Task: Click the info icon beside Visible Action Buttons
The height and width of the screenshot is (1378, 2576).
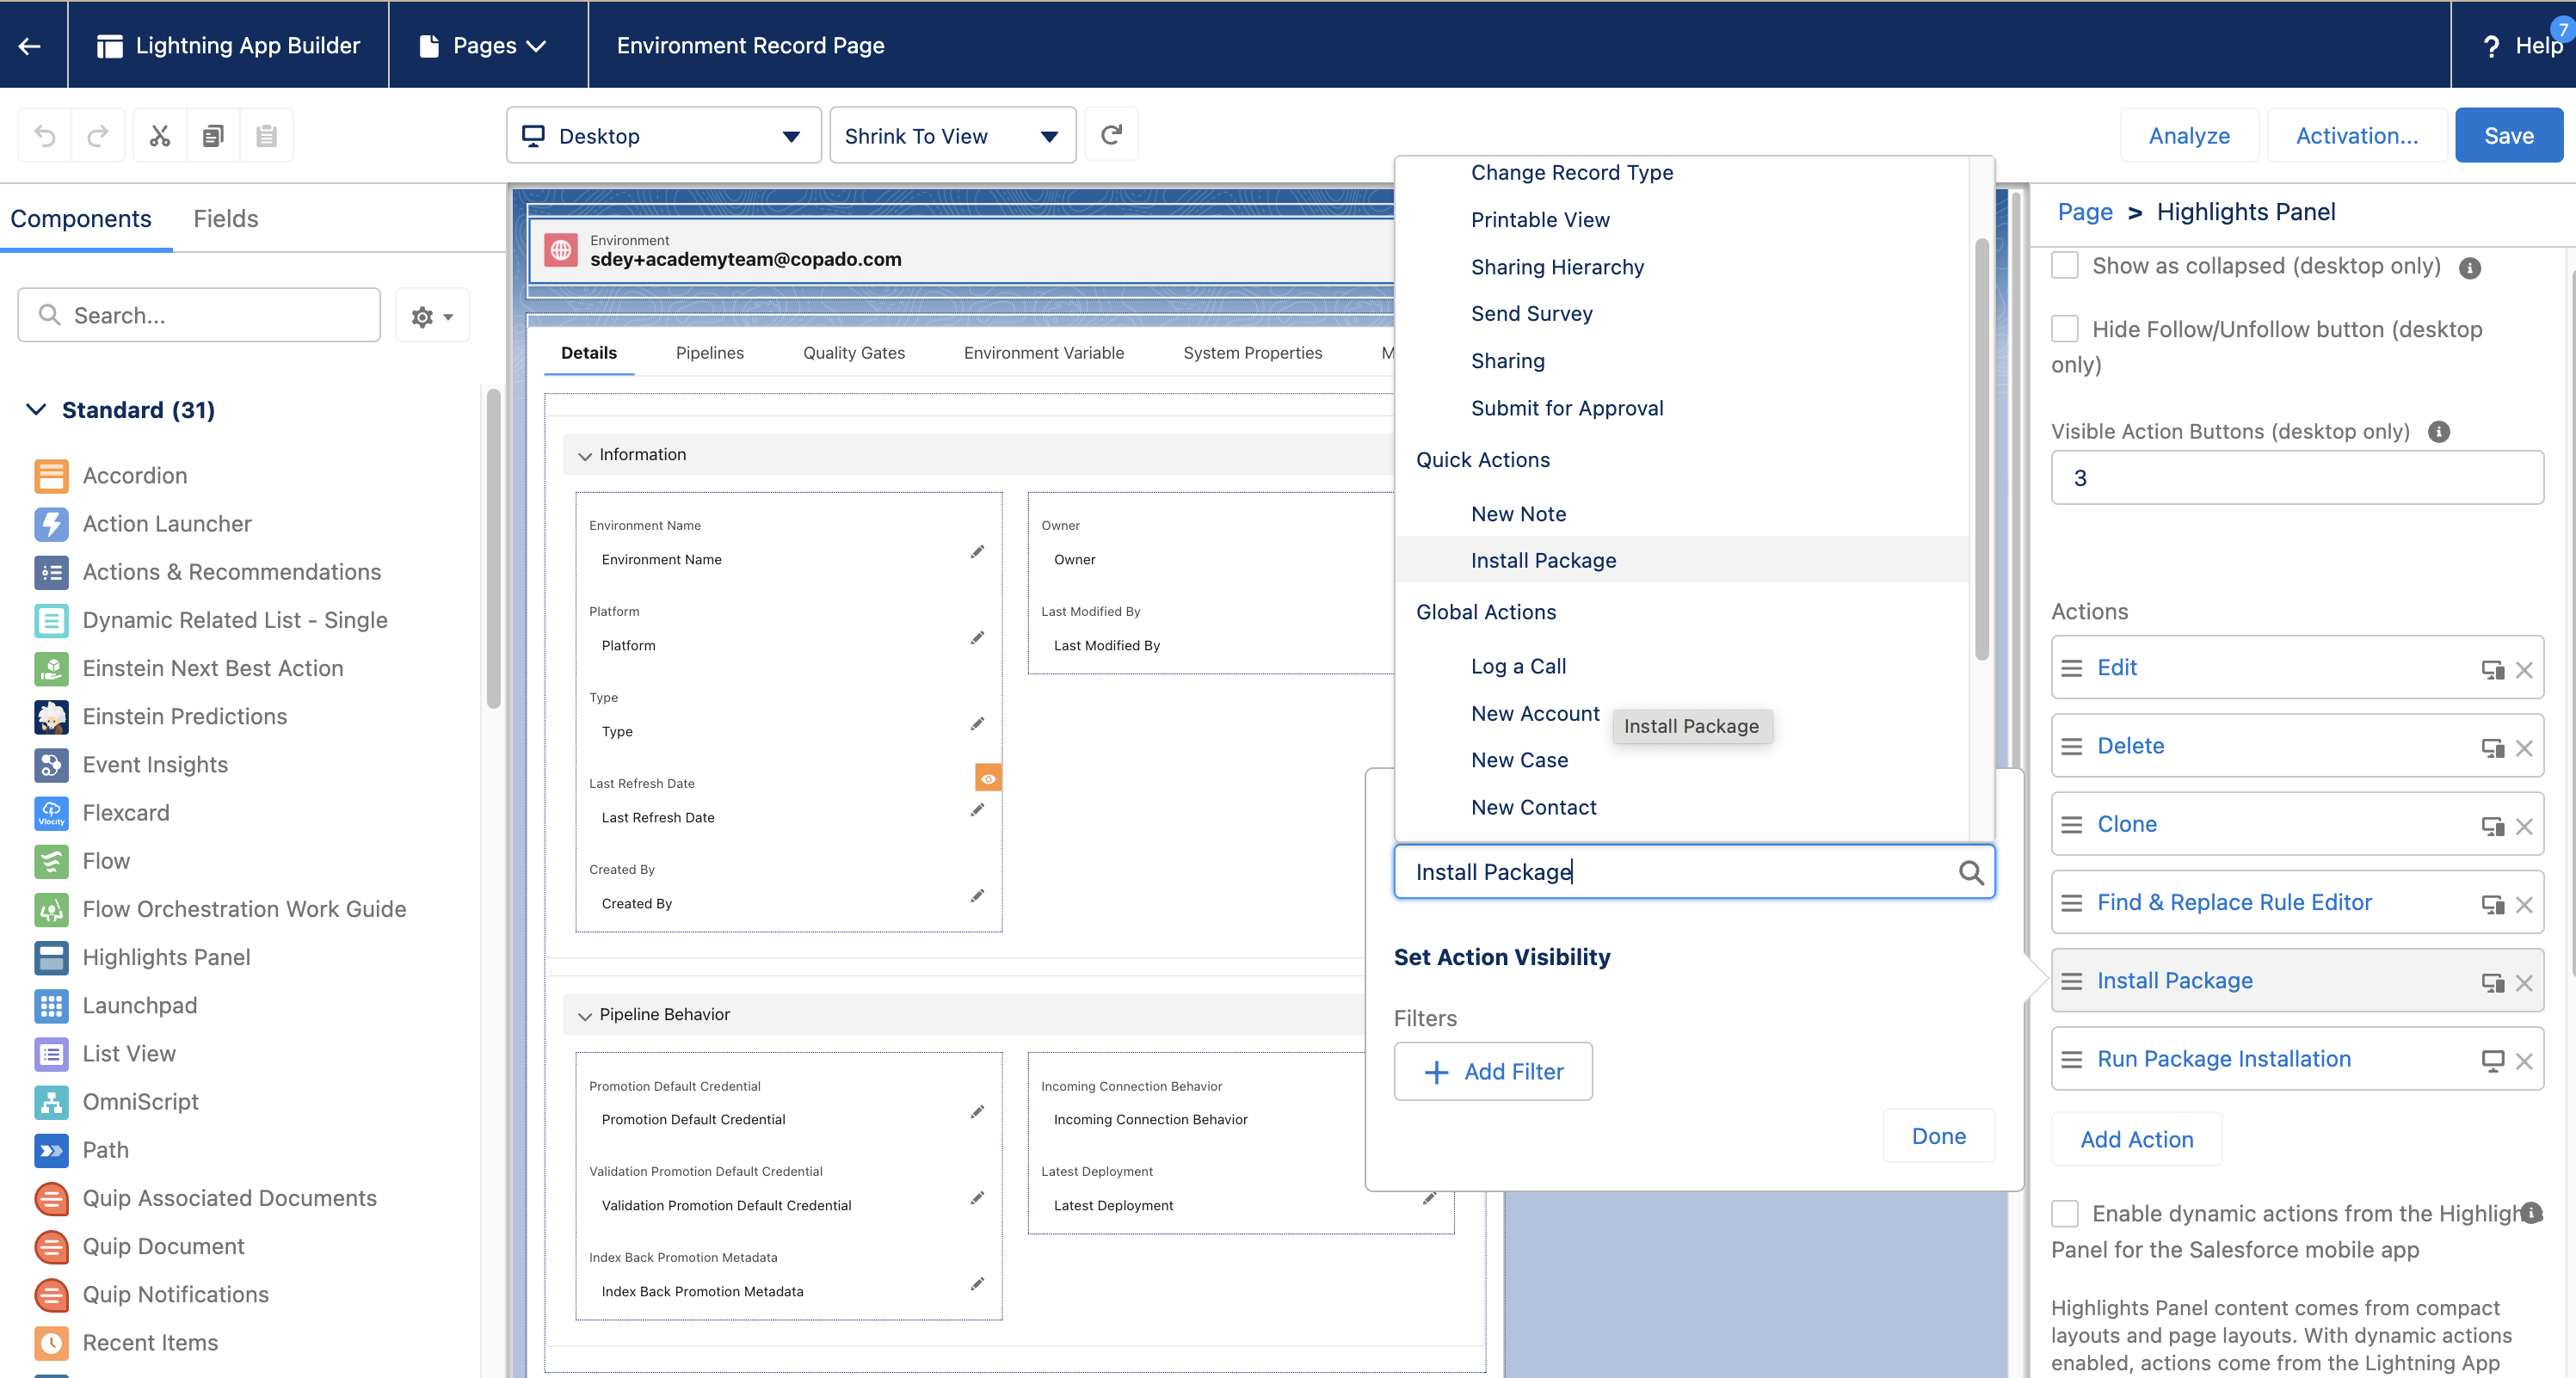Action: point(2439,432)
